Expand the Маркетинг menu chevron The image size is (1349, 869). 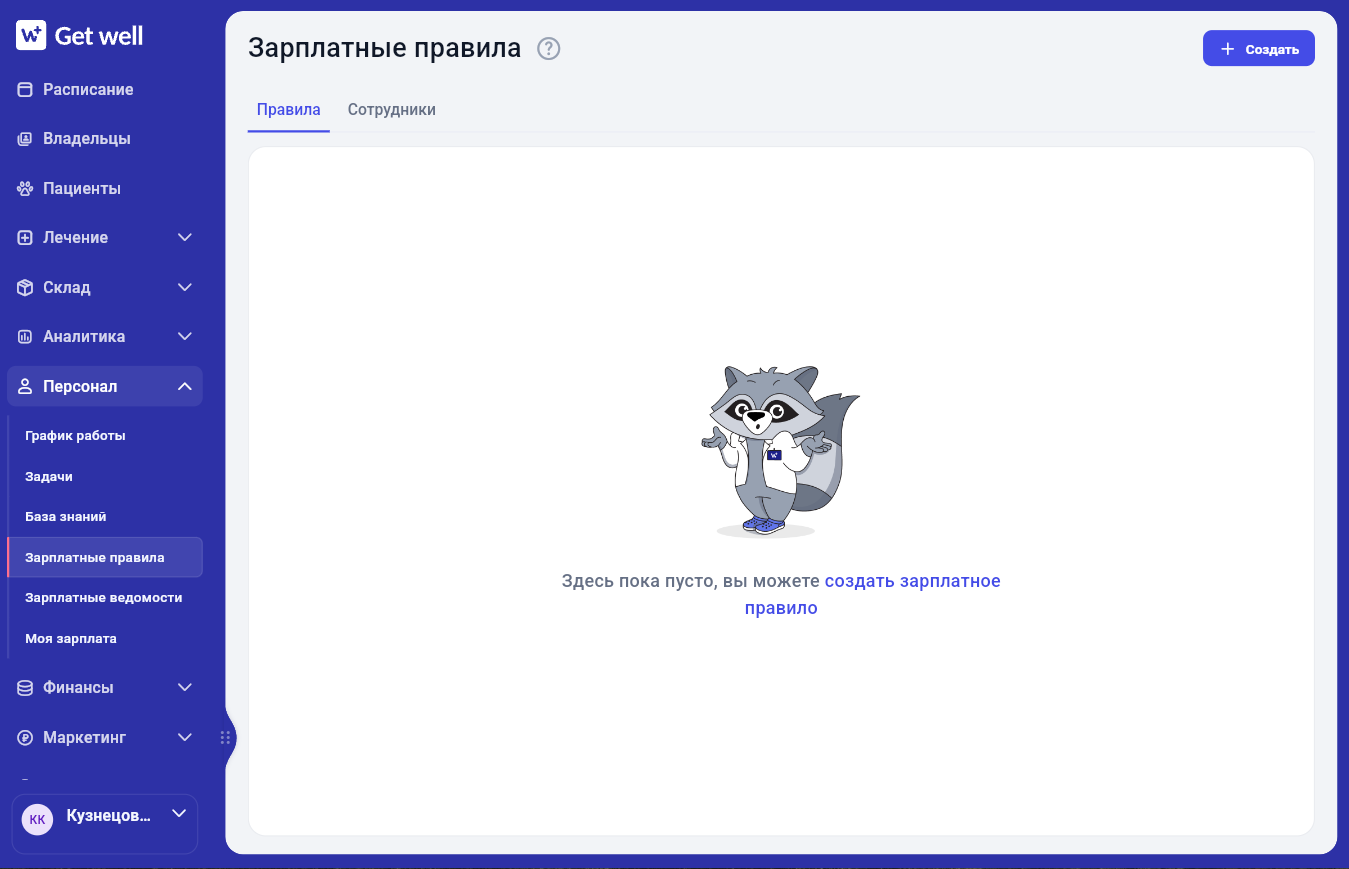185,738
